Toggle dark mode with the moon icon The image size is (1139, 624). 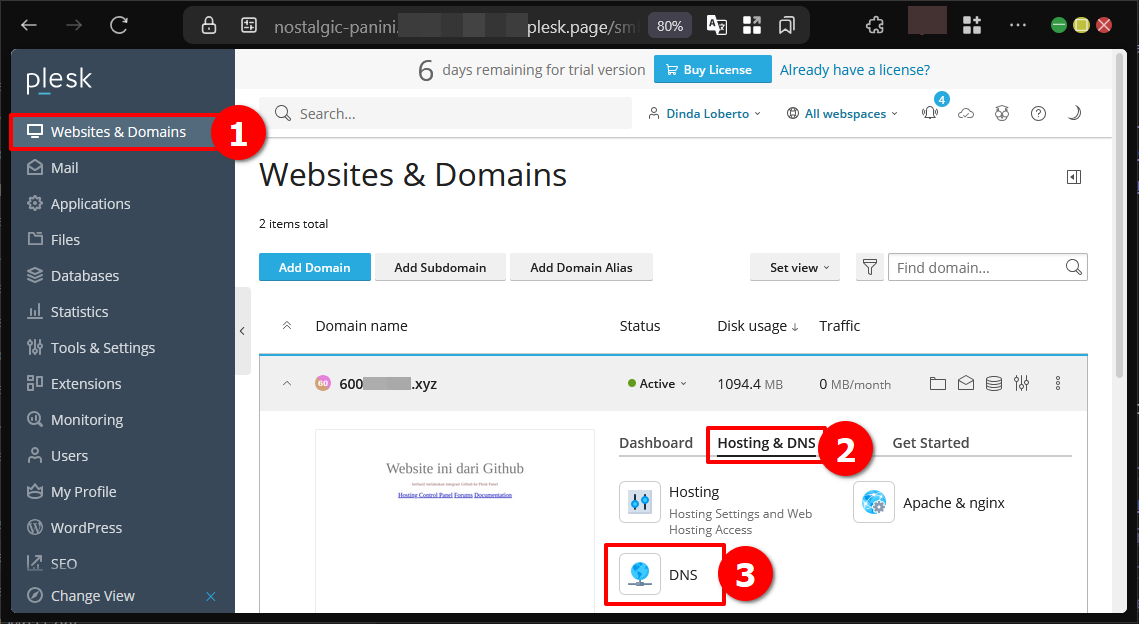coord(1074,113)
